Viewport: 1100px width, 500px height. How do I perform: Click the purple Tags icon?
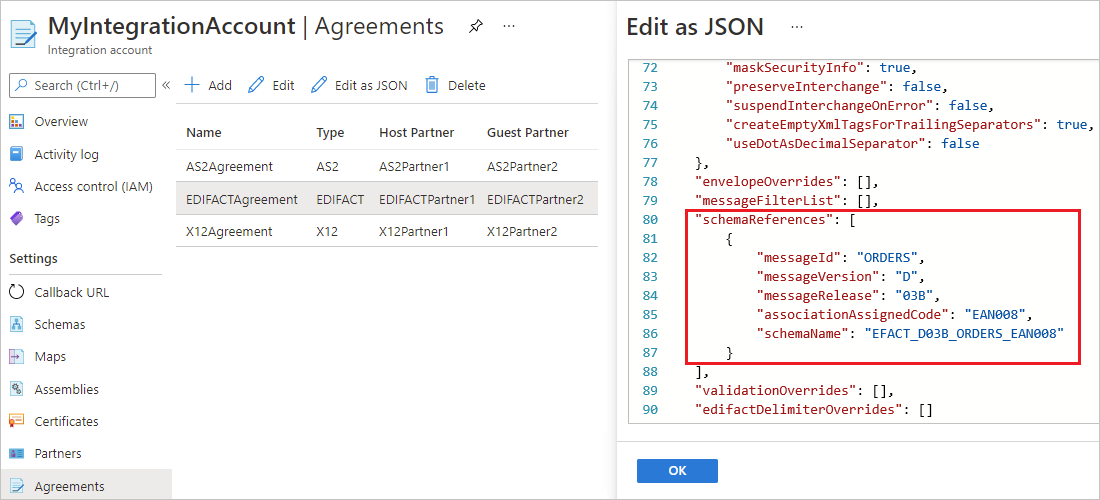[17, 219]
